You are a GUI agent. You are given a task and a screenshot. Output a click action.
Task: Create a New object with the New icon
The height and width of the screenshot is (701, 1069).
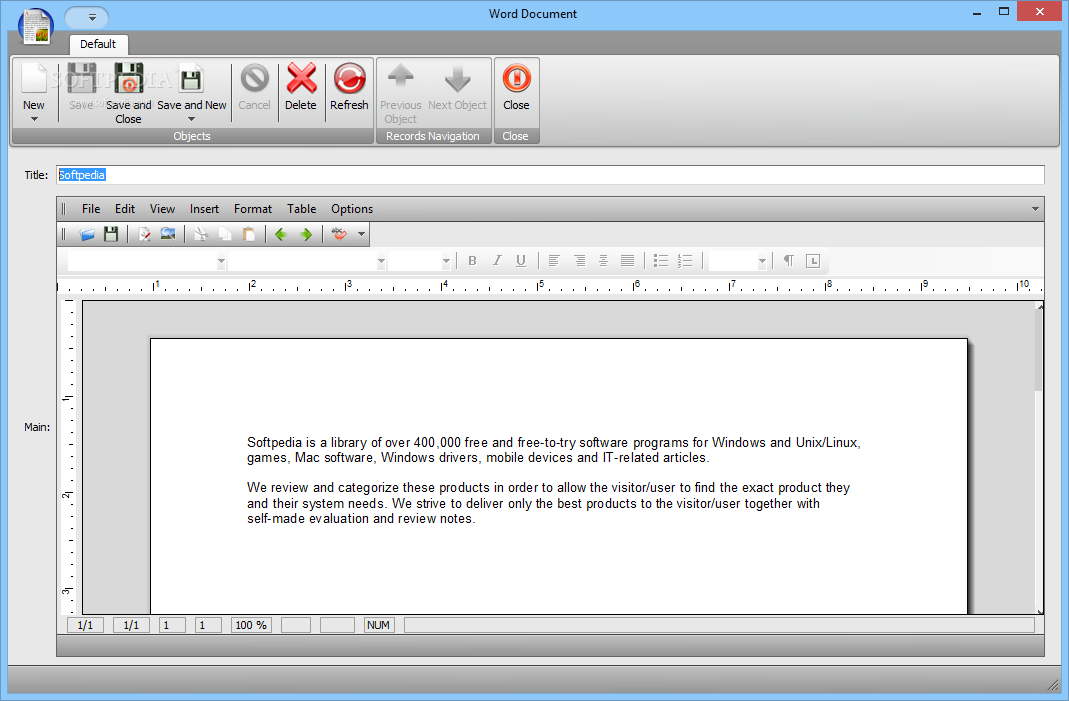point(33,78)
